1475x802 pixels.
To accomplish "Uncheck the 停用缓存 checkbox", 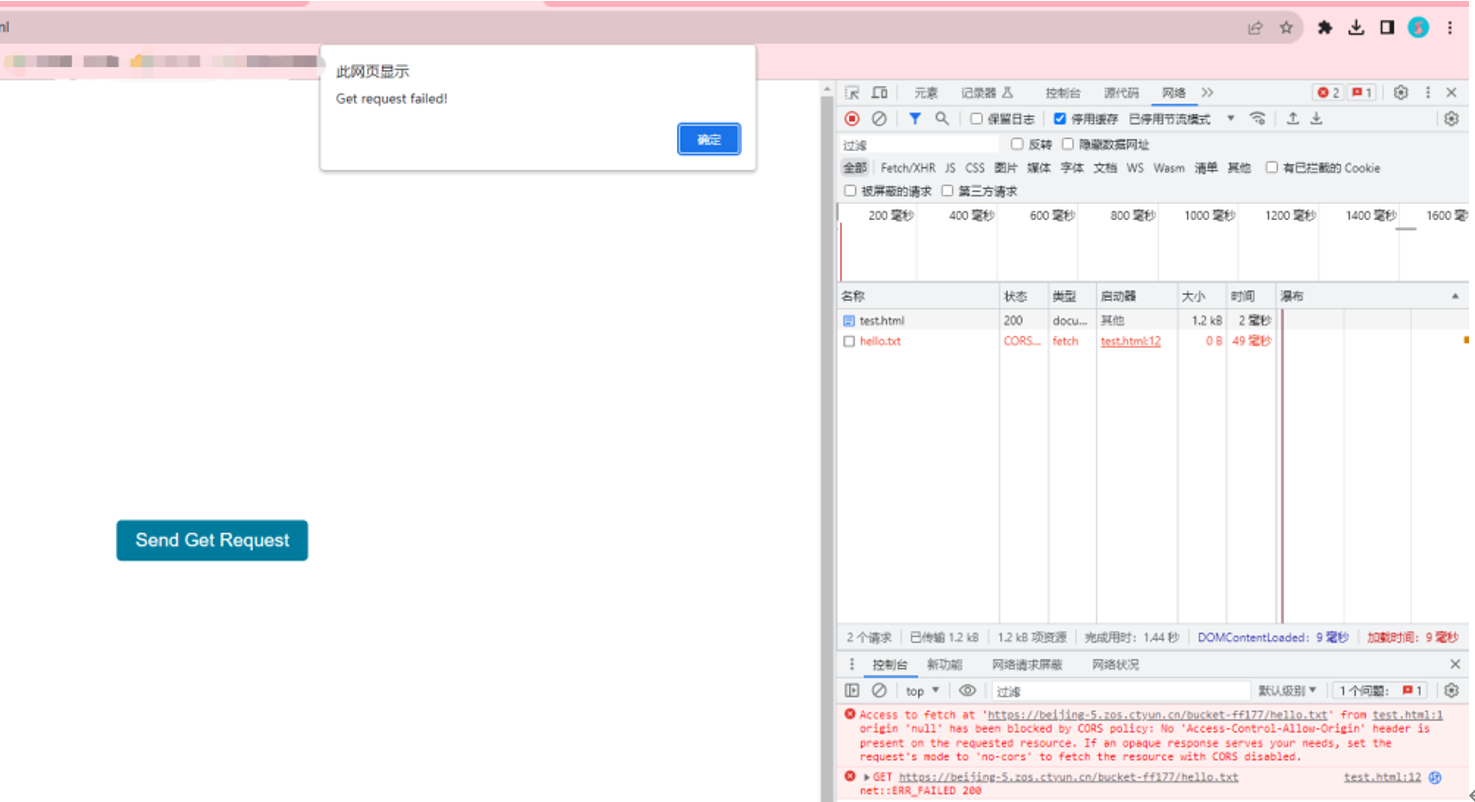I will click(x=1060, y=119).
